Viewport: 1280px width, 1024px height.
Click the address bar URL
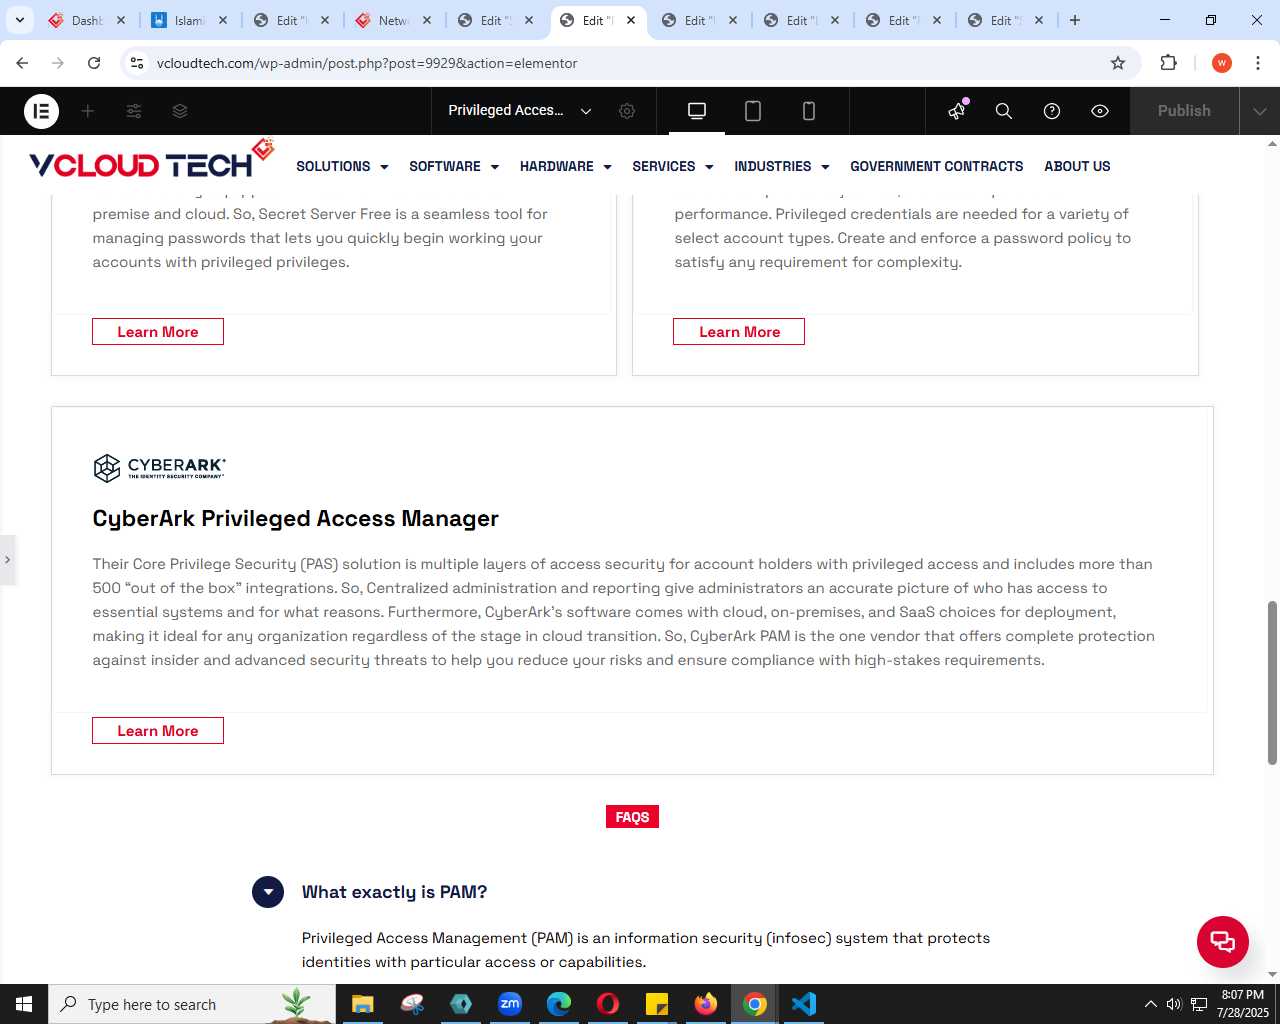click(367, 63)
